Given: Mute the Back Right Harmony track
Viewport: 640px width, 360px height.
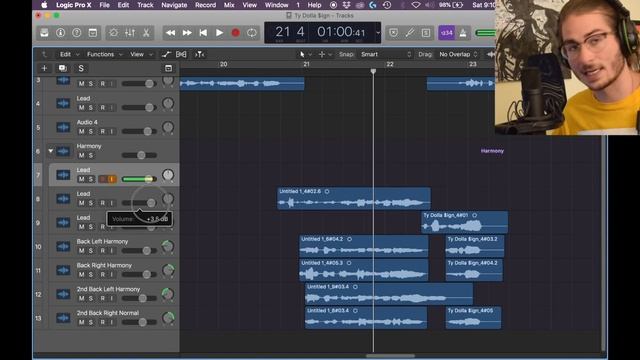Looking at the screenshot, I should 82,275.
